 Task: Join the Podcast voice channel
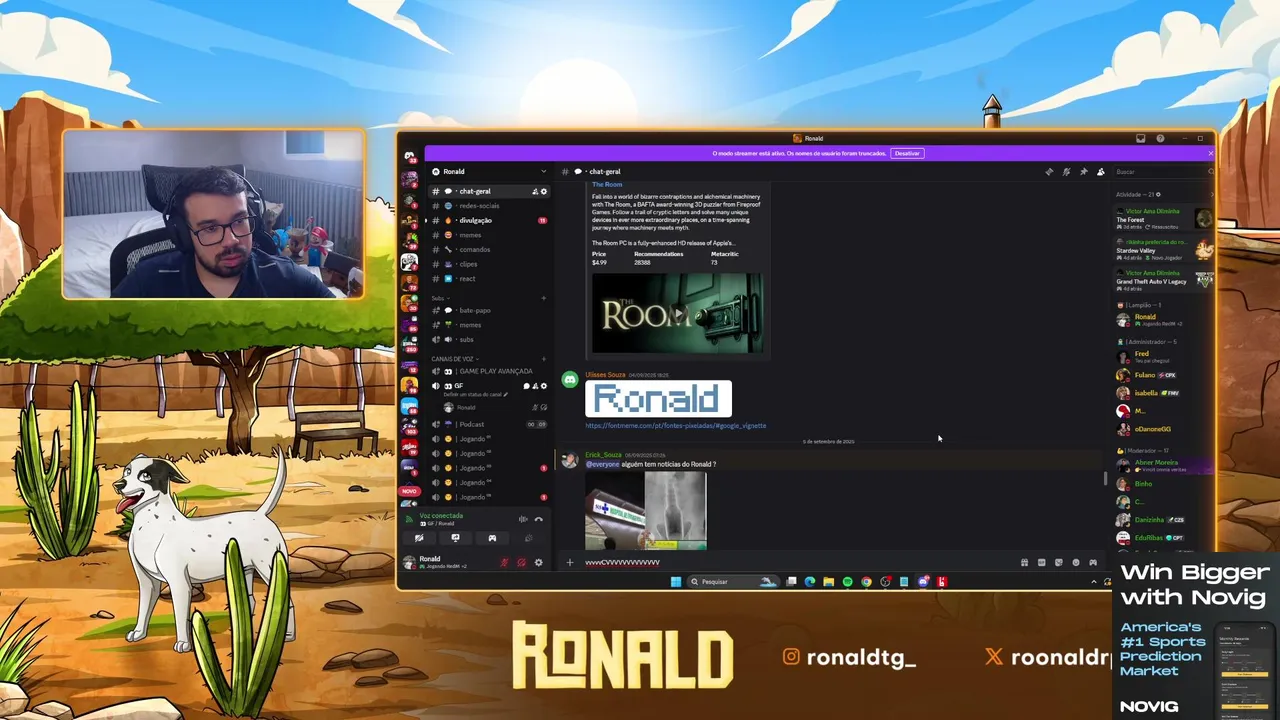pos(489,424)
